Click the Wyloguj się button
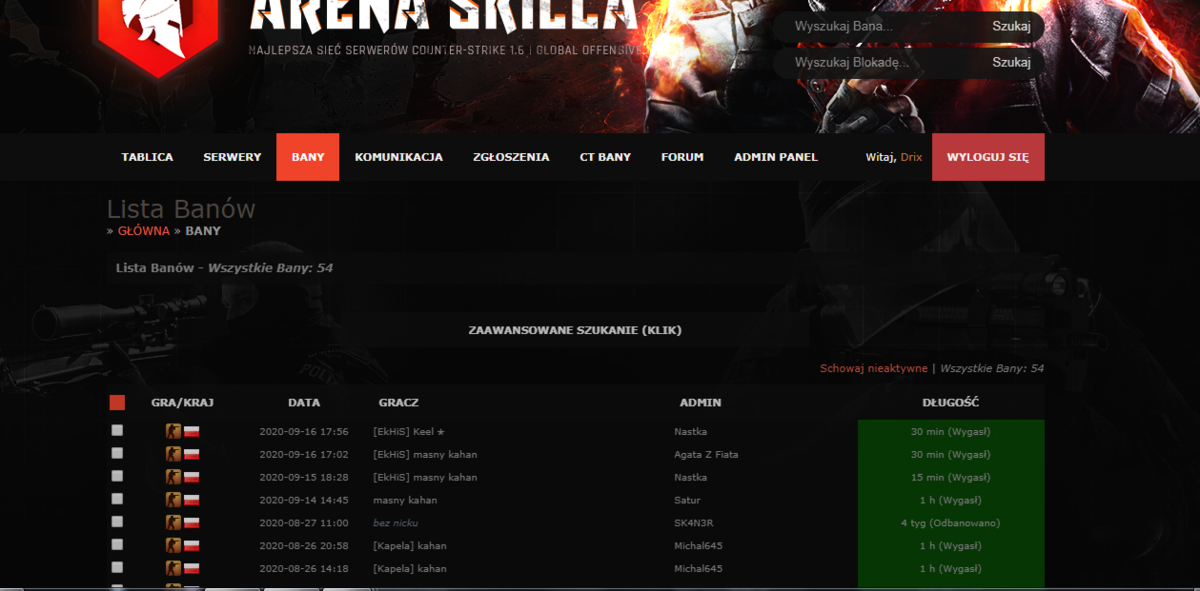This screenshot has height=591, width=1200. [x=988, y=157]
